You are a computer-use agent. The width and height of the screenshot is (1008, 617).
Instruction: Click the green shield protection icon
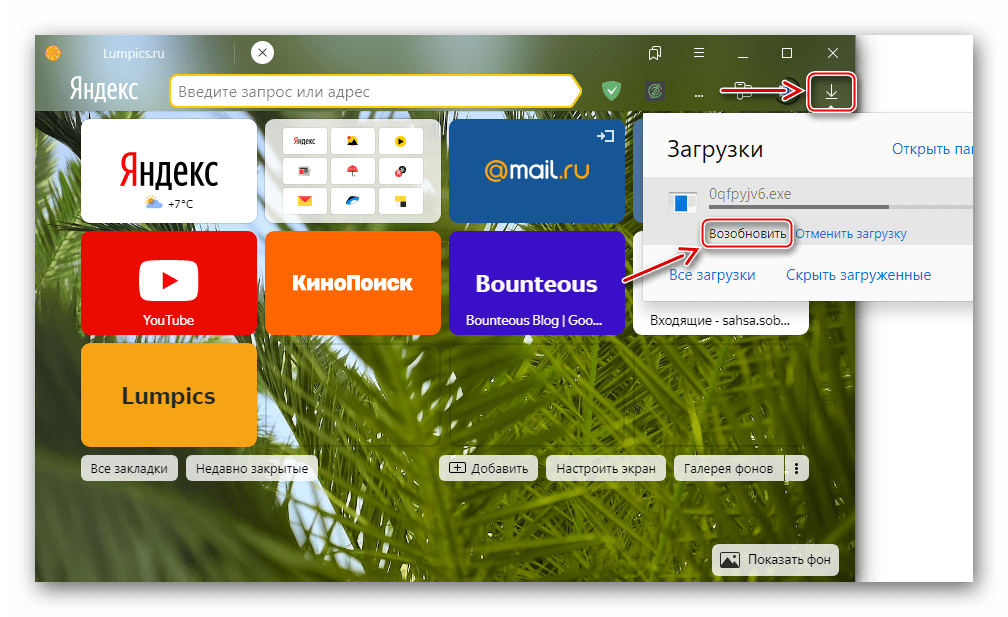coord(611,91)
